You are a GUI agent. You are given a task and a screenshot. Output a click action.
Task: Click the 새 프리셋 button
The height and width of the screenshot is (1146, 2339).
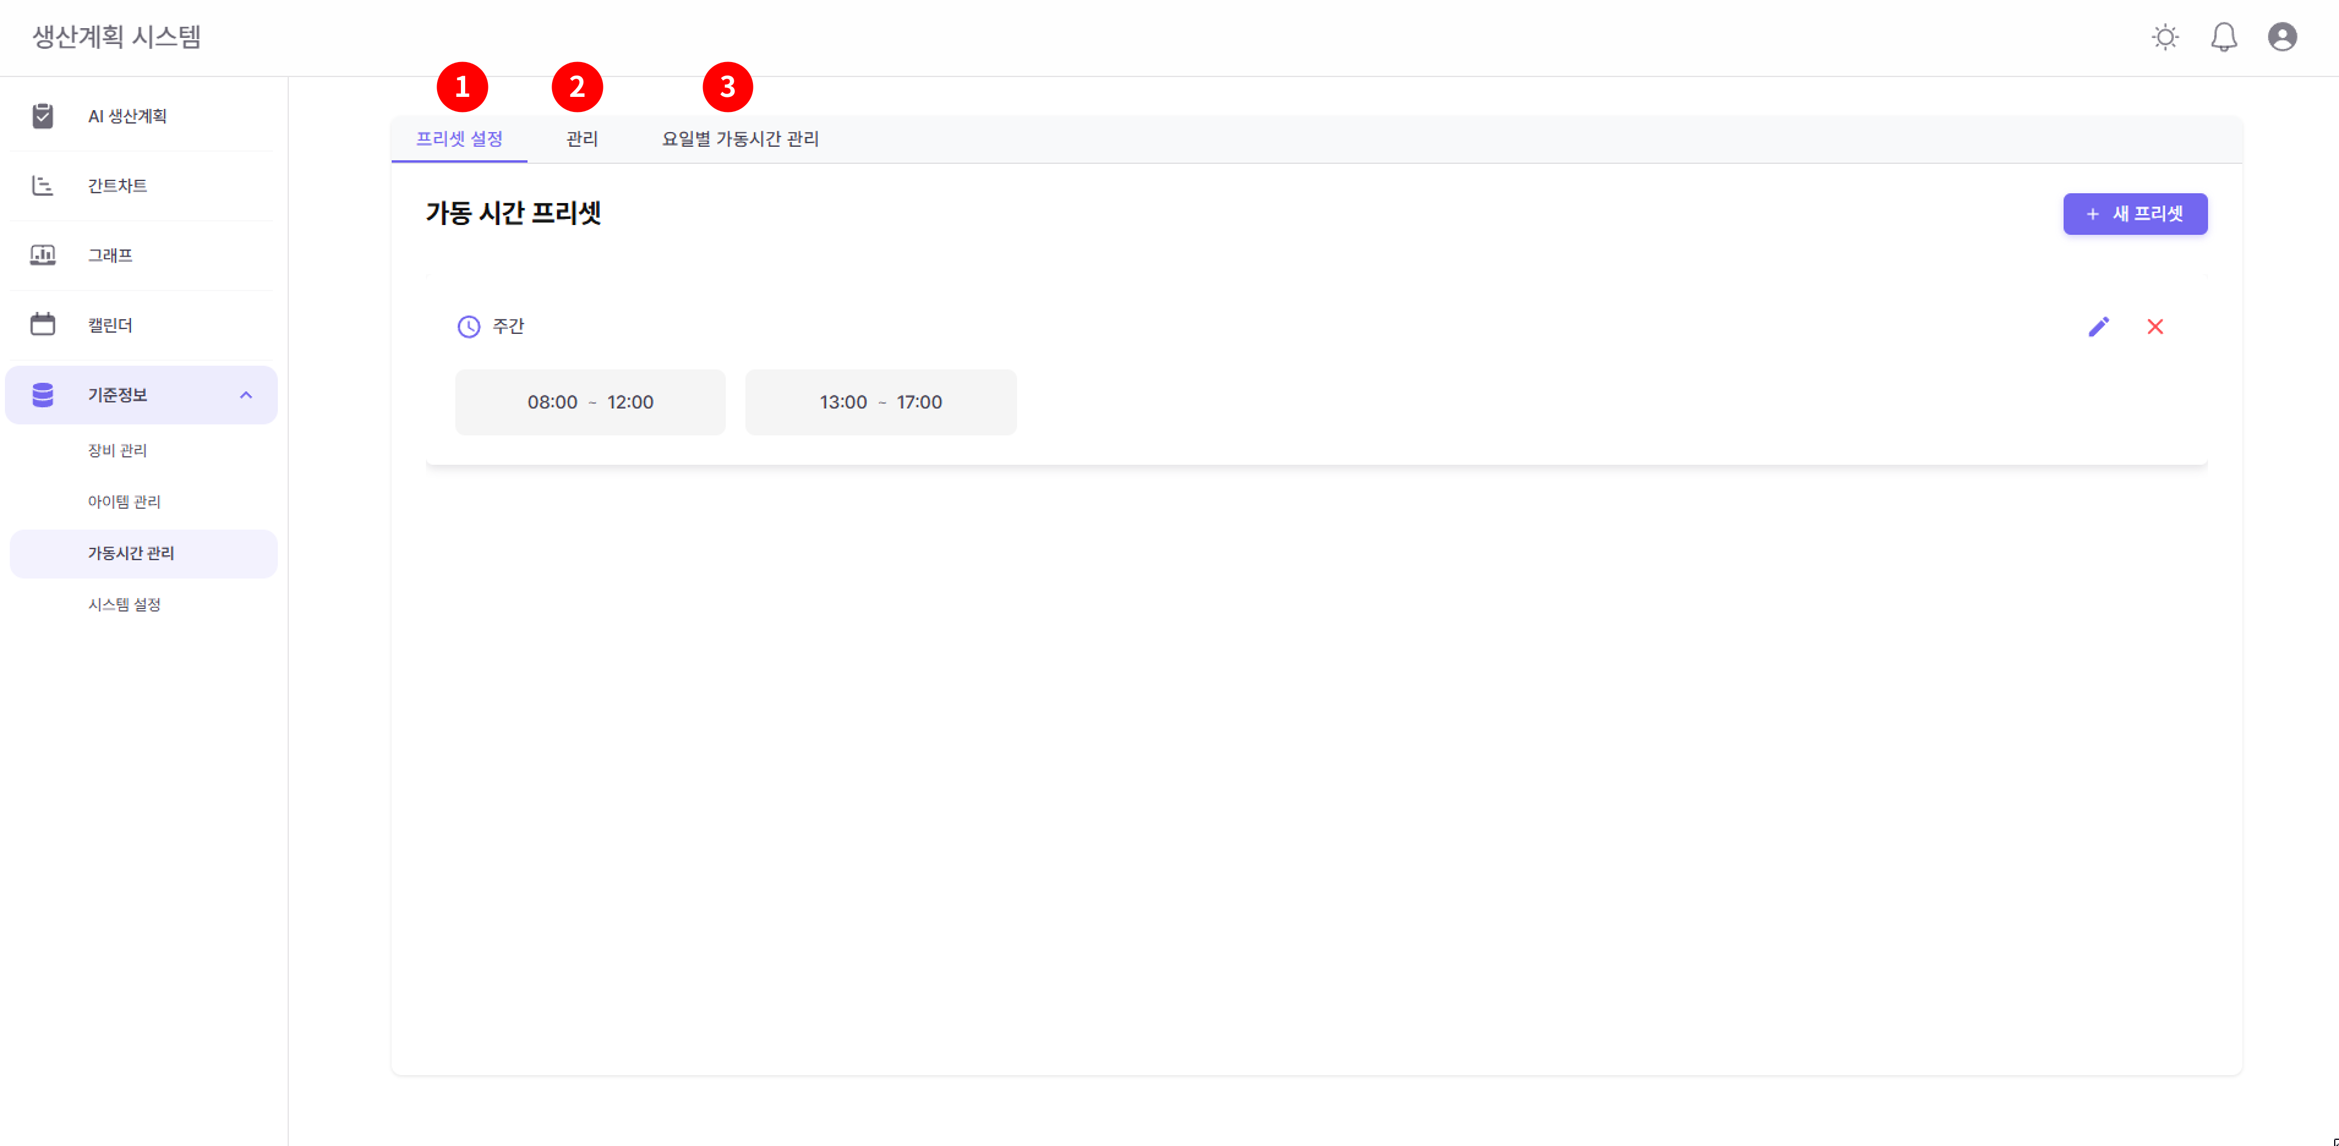click(2135, 213)
